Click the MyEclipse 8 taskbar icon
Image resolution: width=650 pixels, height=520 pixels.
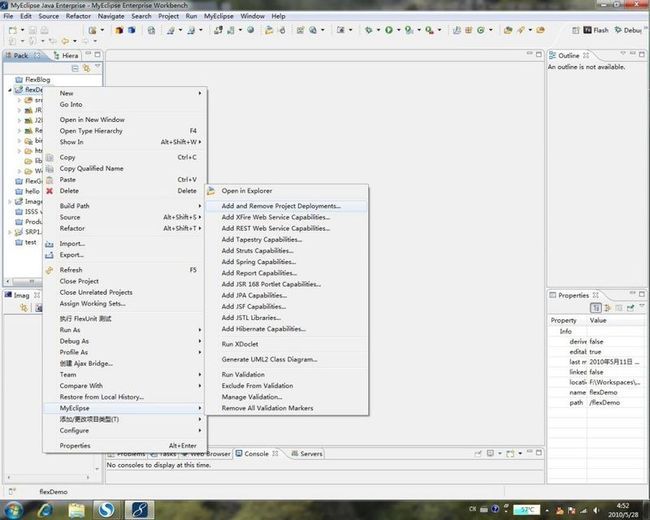tap(140, 510)
